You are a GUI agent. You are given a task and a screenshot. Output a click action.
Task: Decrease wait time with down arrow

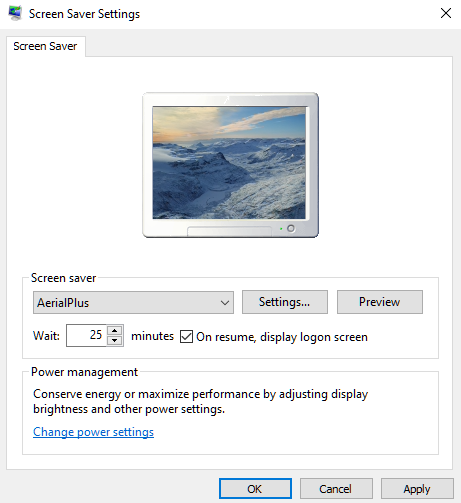(x=115, y=341)
